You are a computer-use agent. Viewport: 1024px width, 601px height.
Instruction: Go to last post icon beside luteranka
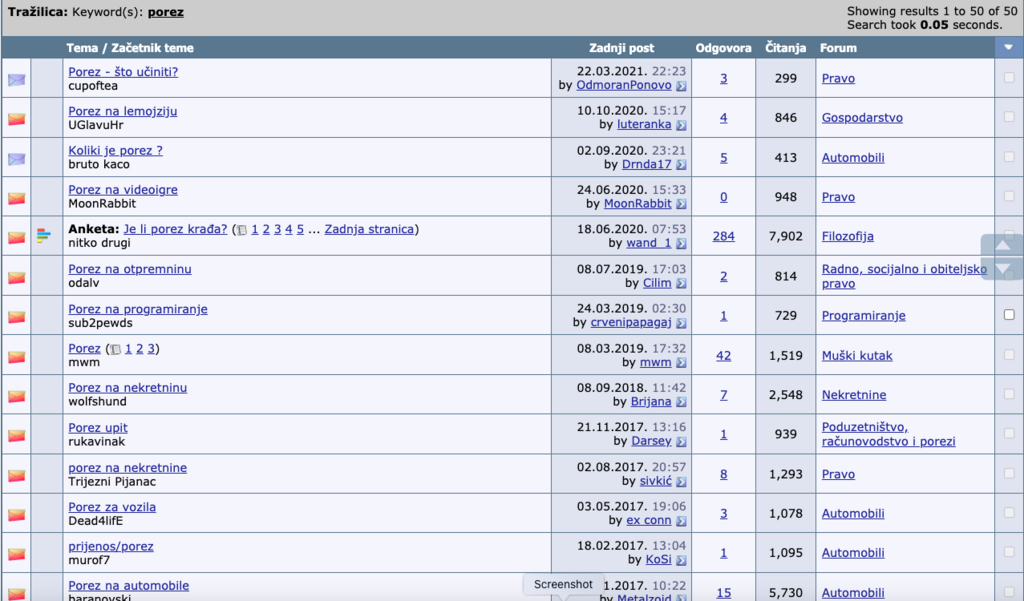(681, 125)
